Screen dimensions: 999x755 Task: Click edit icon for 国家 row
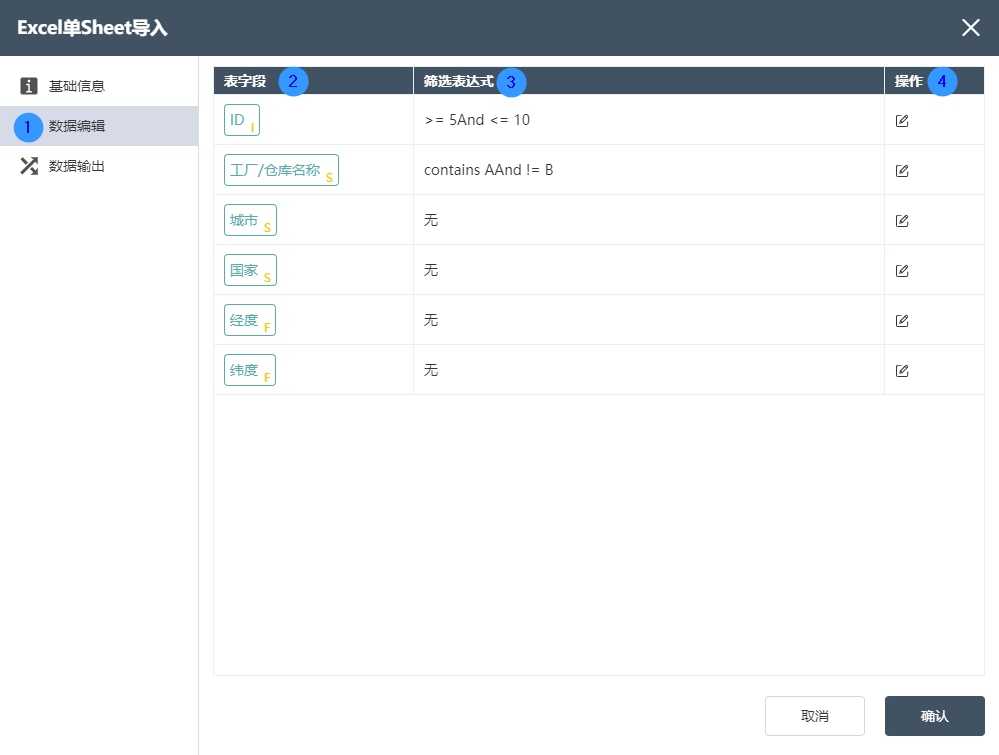pos(902,270)
